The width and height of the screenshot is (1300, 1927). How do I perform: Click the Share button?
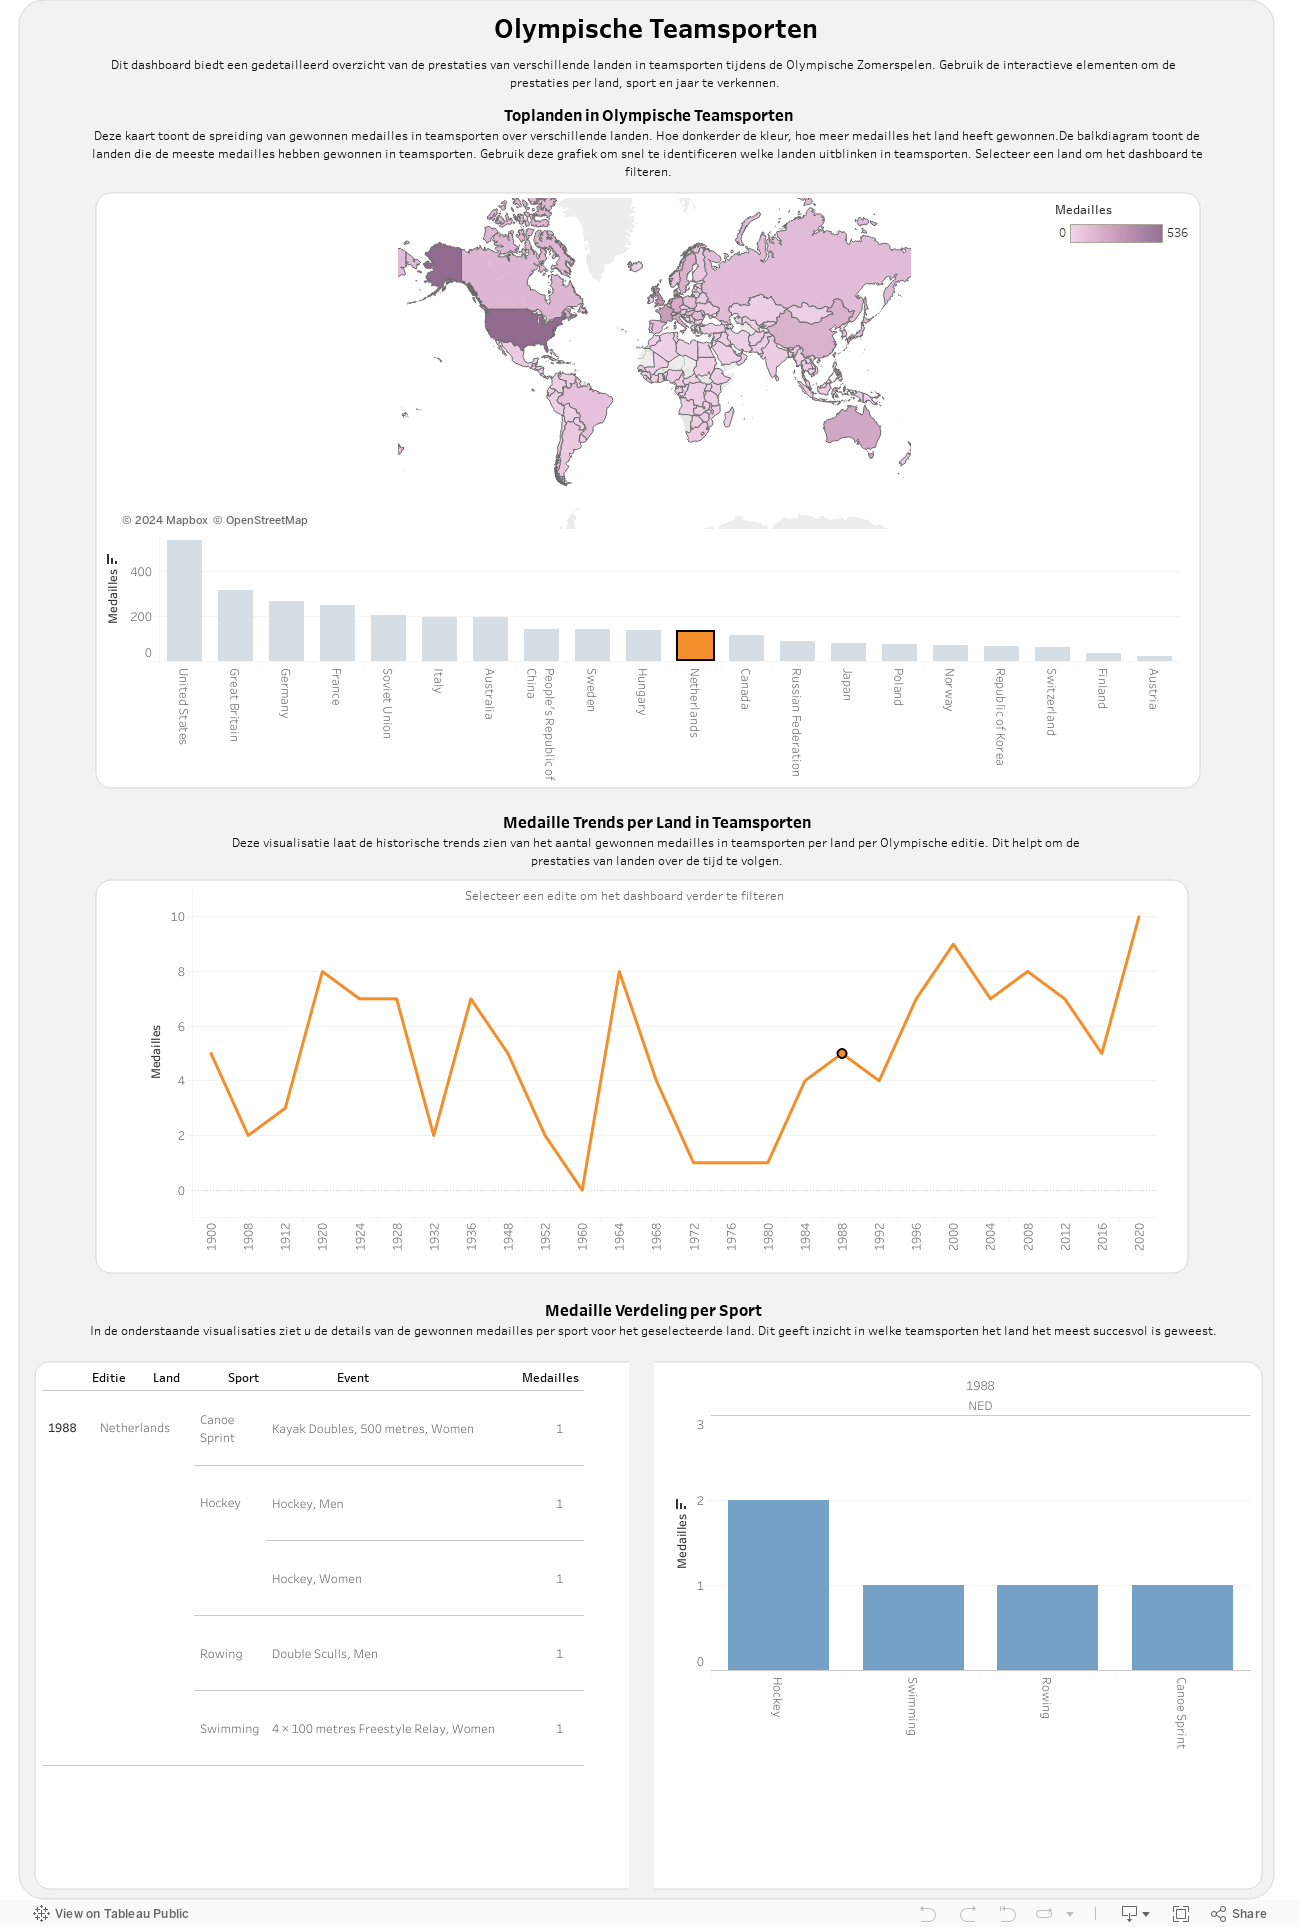pos(1239,1913)
